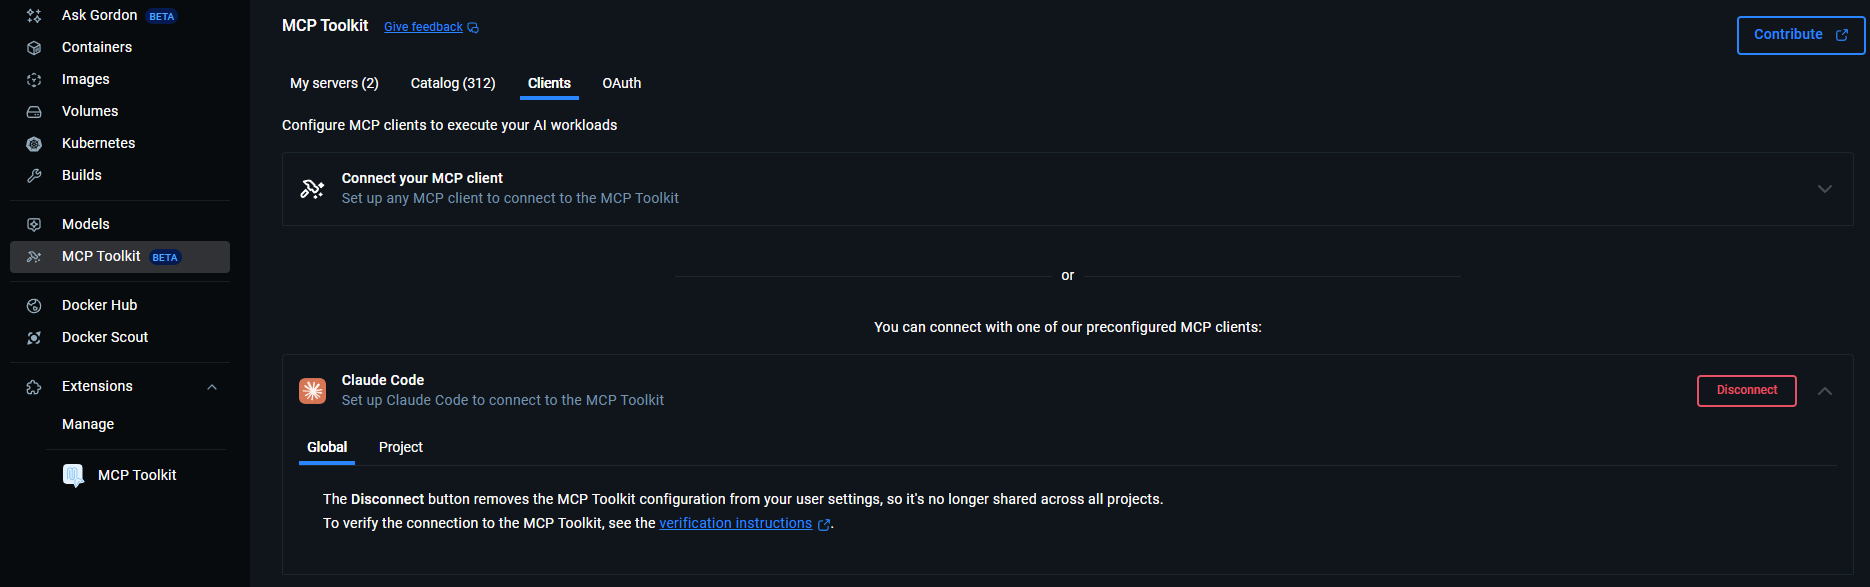Click the MCP Toolkit extension icon

(73, 475)
